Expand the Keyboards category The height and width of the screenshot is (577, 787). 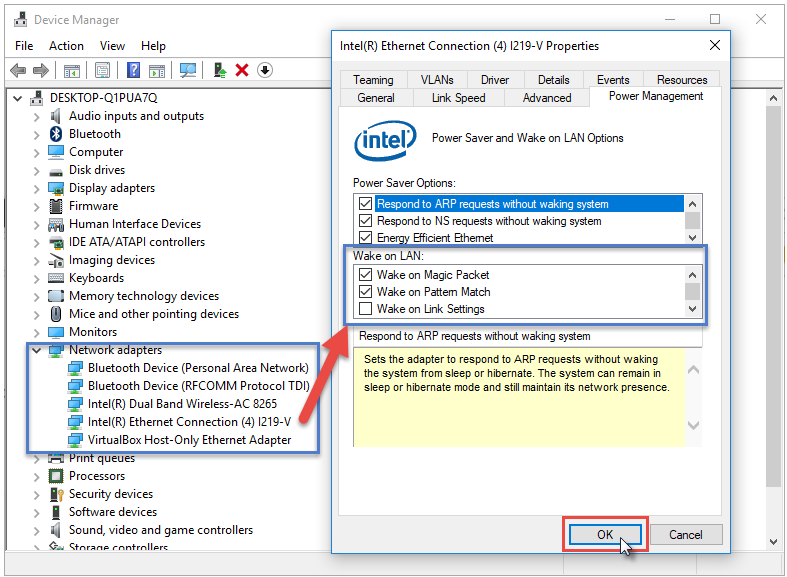(x=36, y=278)
